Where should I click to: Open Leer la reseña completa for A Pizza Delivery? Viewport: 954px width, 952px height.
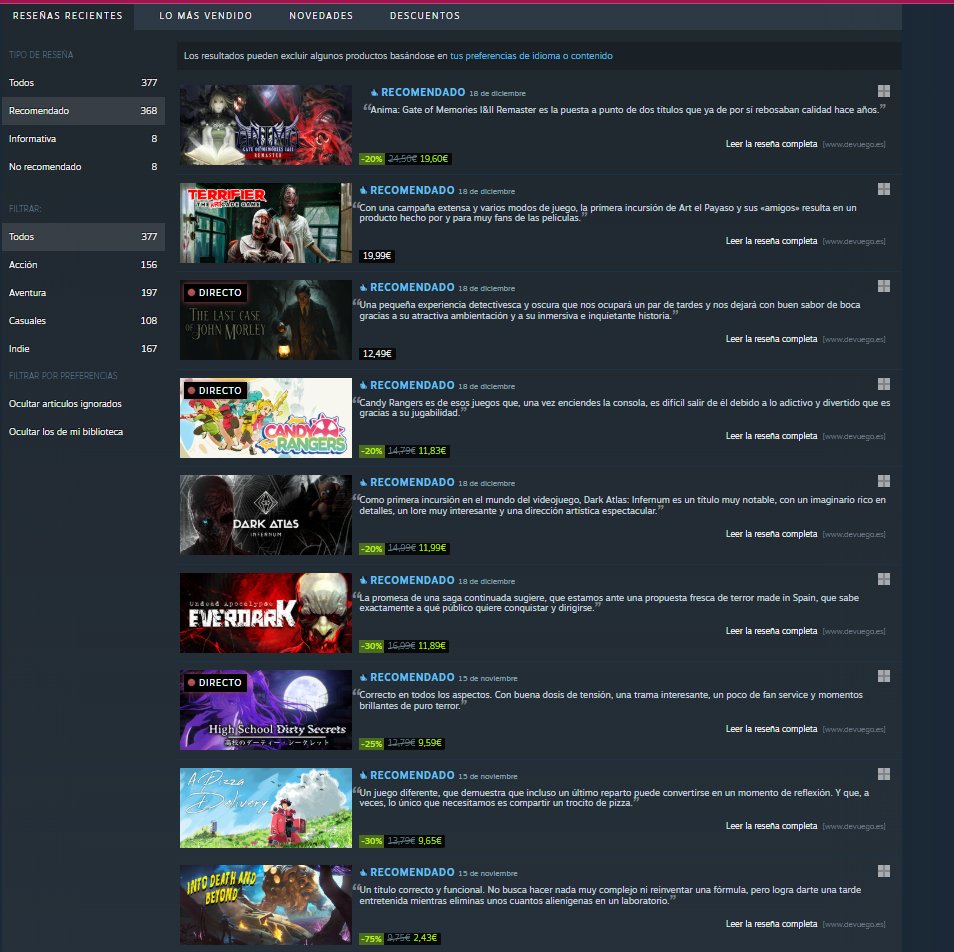coord(771,826)
